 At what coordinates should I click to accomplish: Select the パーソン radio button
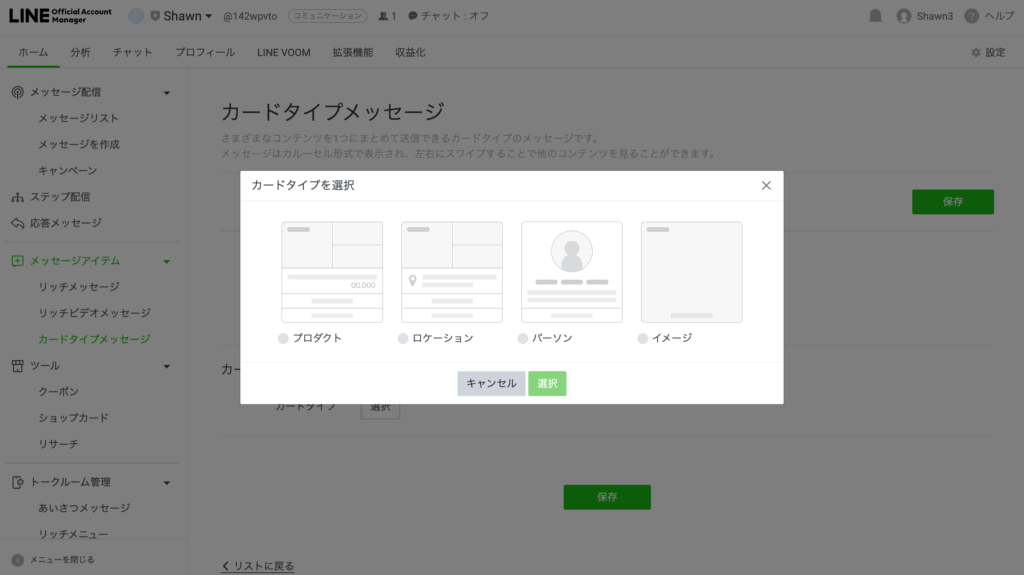[523, 339]
